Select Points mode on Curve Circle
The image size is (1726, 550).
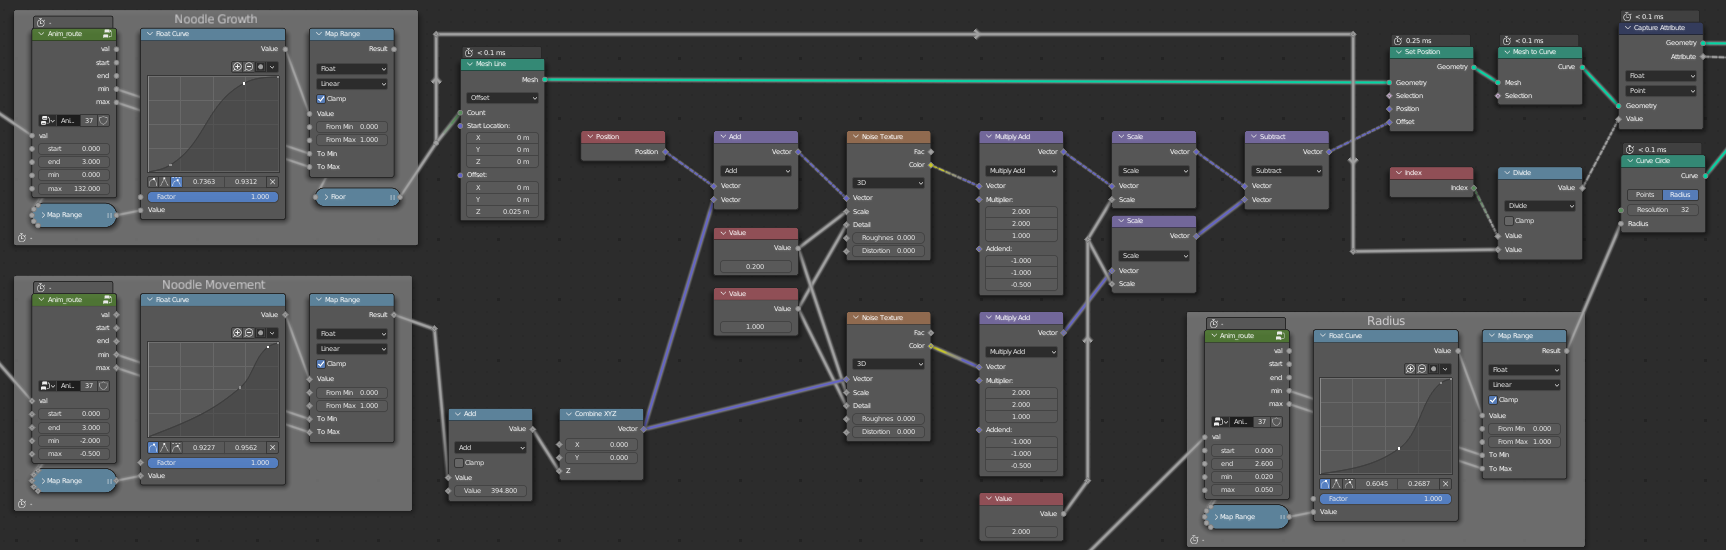point(1645,195)
